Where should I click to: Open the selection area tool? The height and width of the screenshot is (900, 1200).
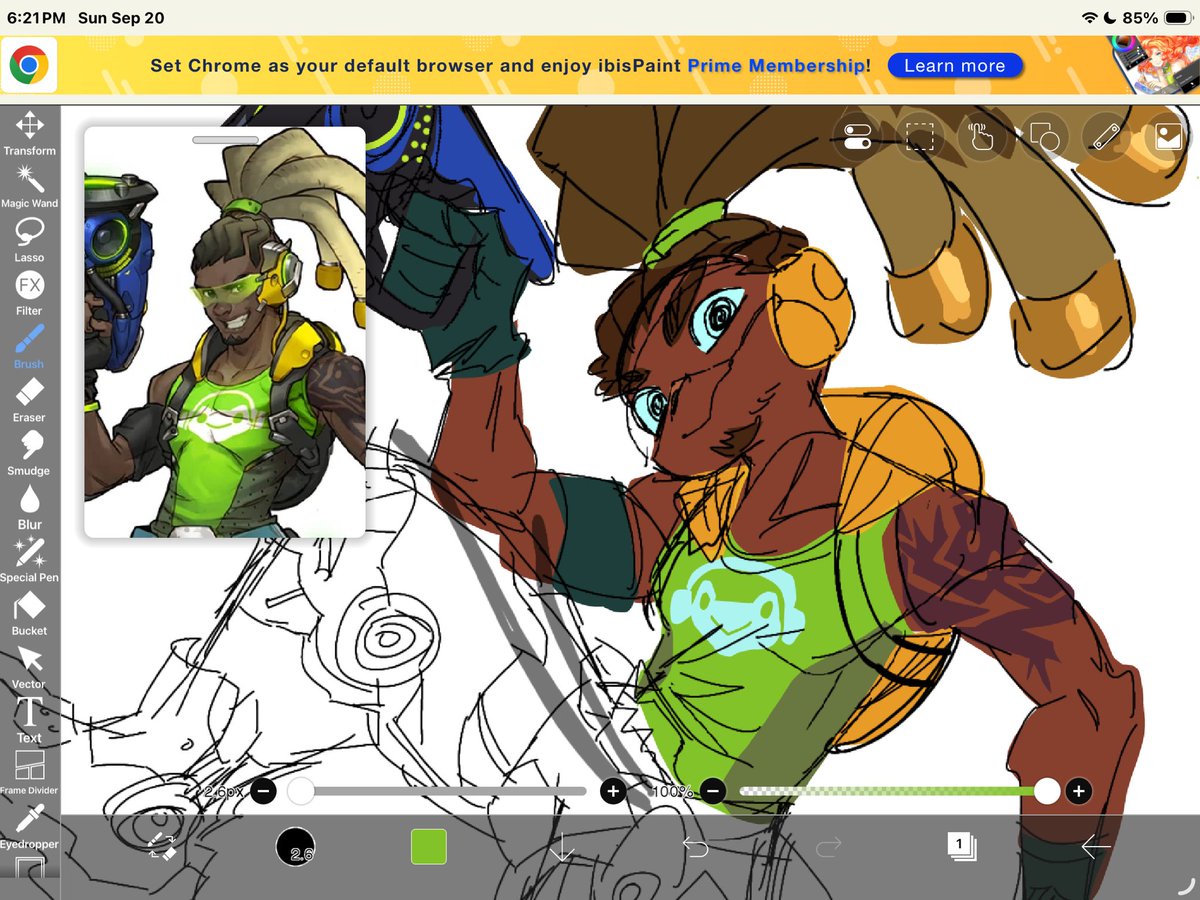(x=920, y=137)
